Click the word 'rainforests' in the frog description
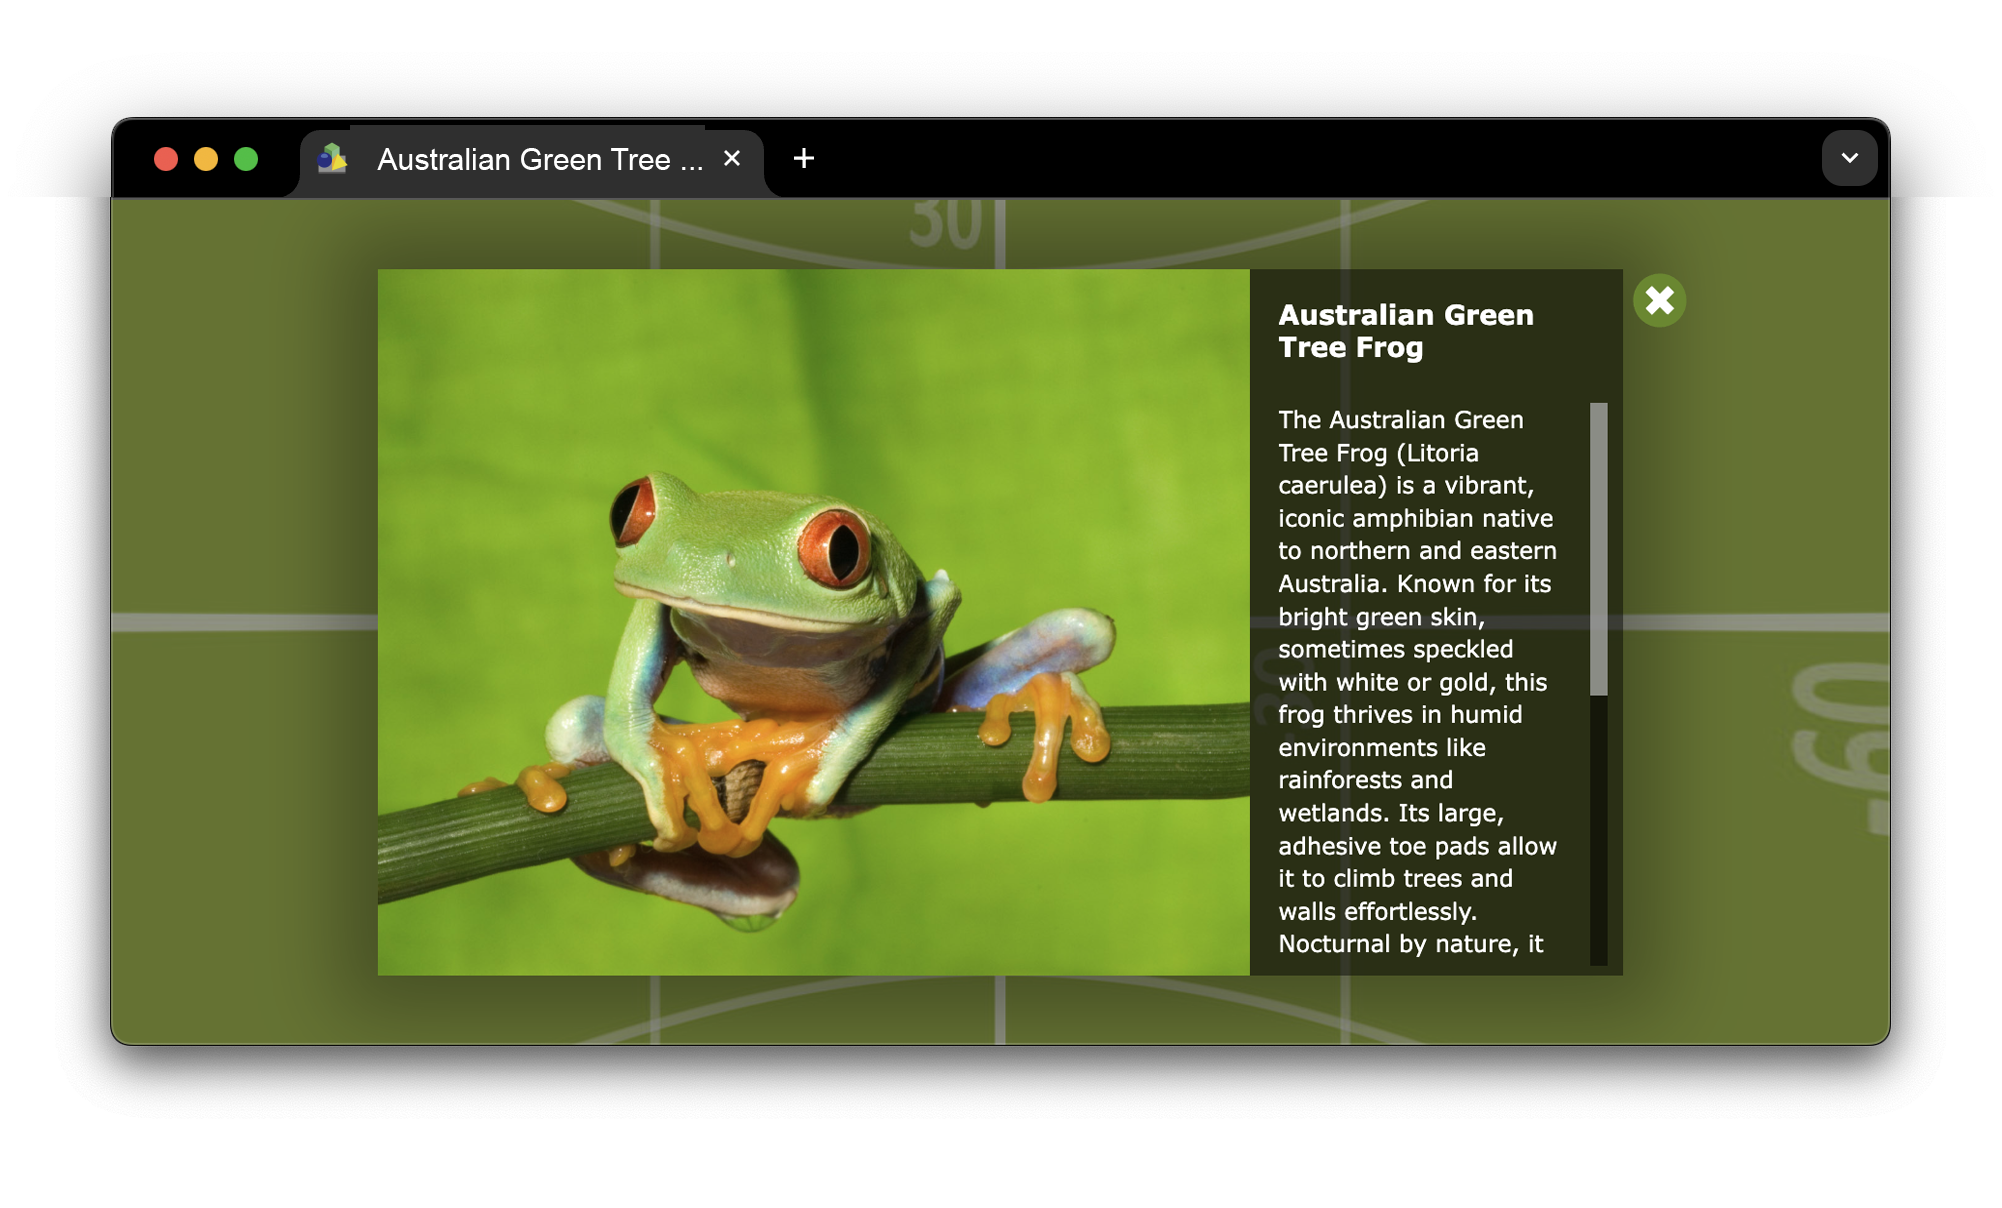The width and height of the screenshot is (2002, 1208). pyautogui.click(x=1341, y=780)
